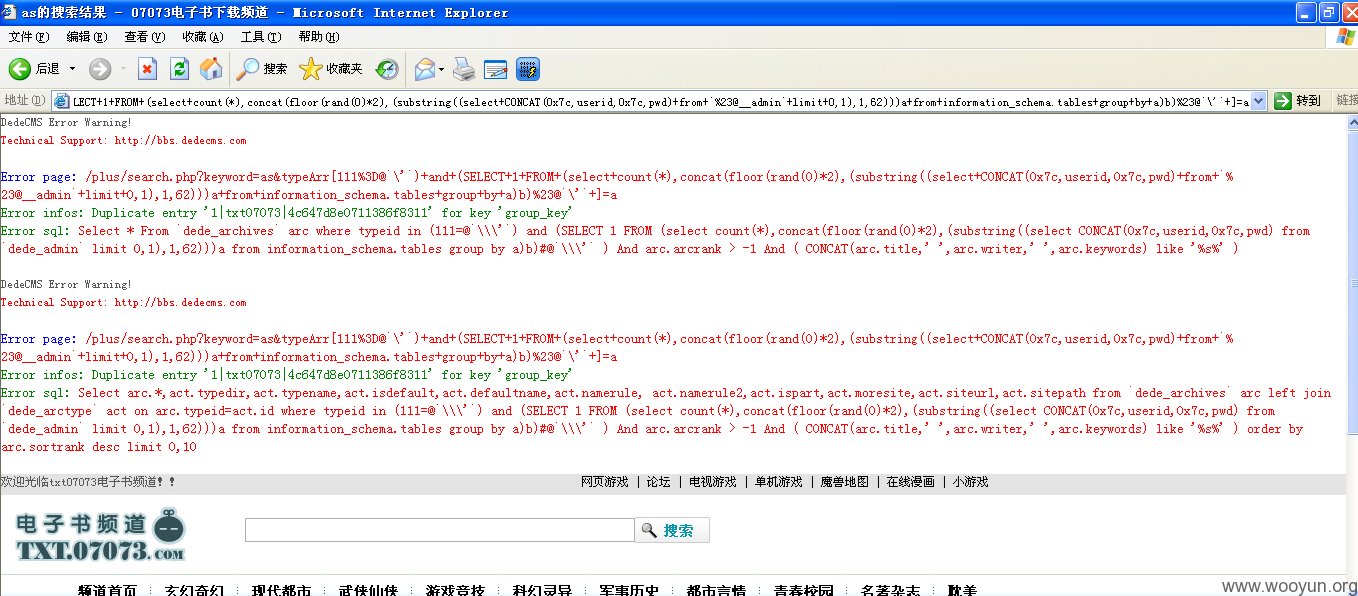Screen dimensions: 1358x596
Task: Open the 网页游戏 navigation link
Action: coord(605,482)
